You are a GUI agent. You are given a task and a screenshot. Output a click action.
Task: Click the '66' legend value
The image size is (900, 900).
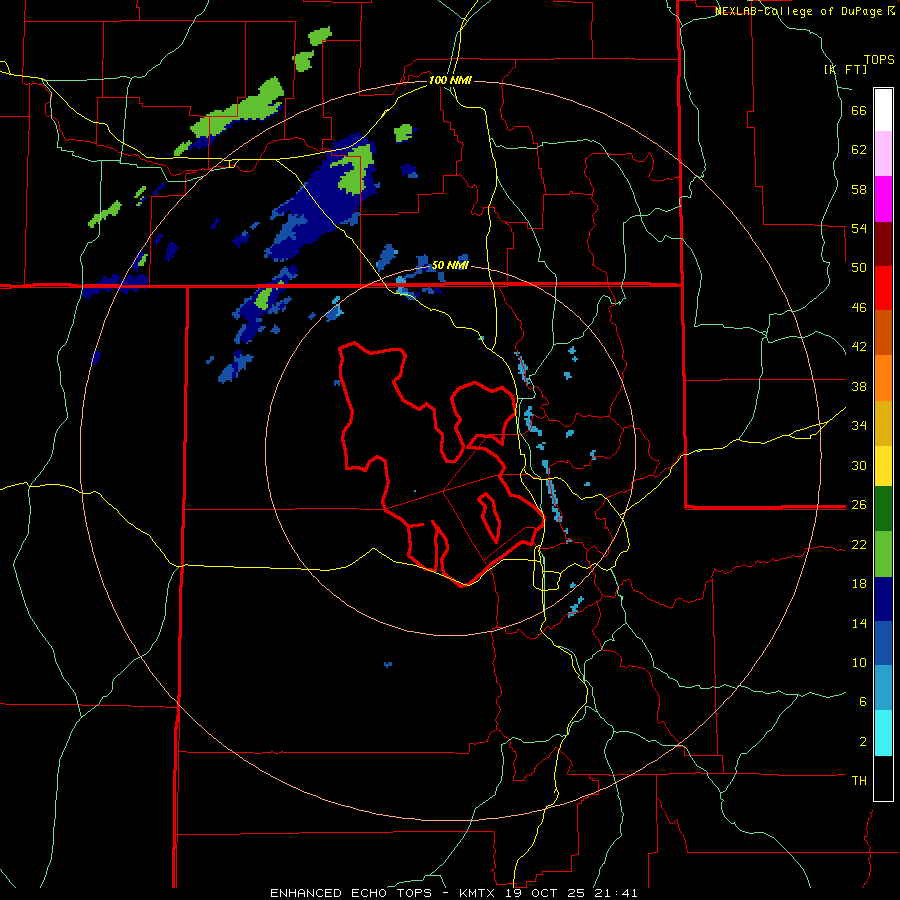[x=859, y=111]
